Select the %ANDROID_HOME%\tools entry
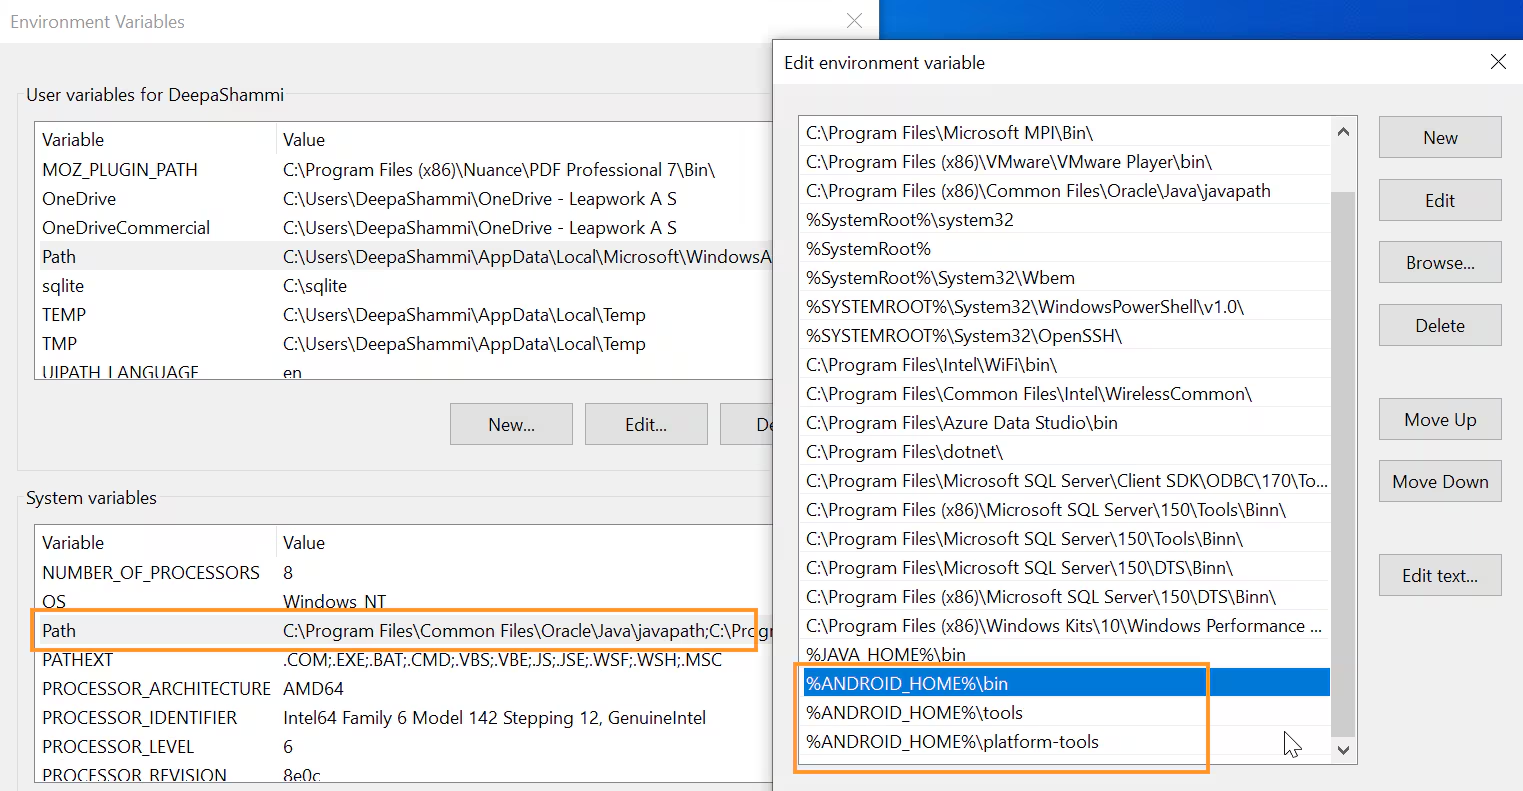Image resolution: width=1523 pixels, height=791 pixels. (x=914, y=713)
